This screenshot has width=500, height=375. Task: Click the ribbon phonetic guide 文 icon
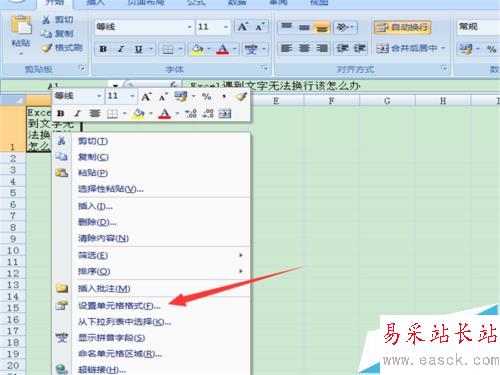pyautogui.click(x=251, y=49)
